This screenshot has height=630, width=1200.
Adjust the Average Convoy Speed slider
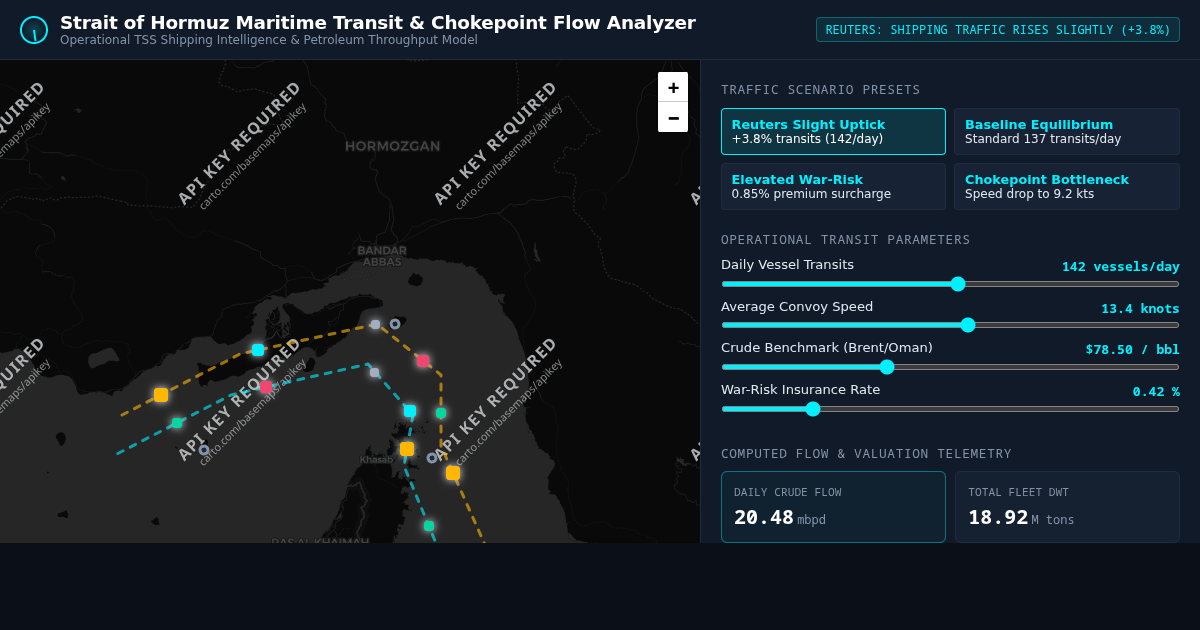[950, 325]
